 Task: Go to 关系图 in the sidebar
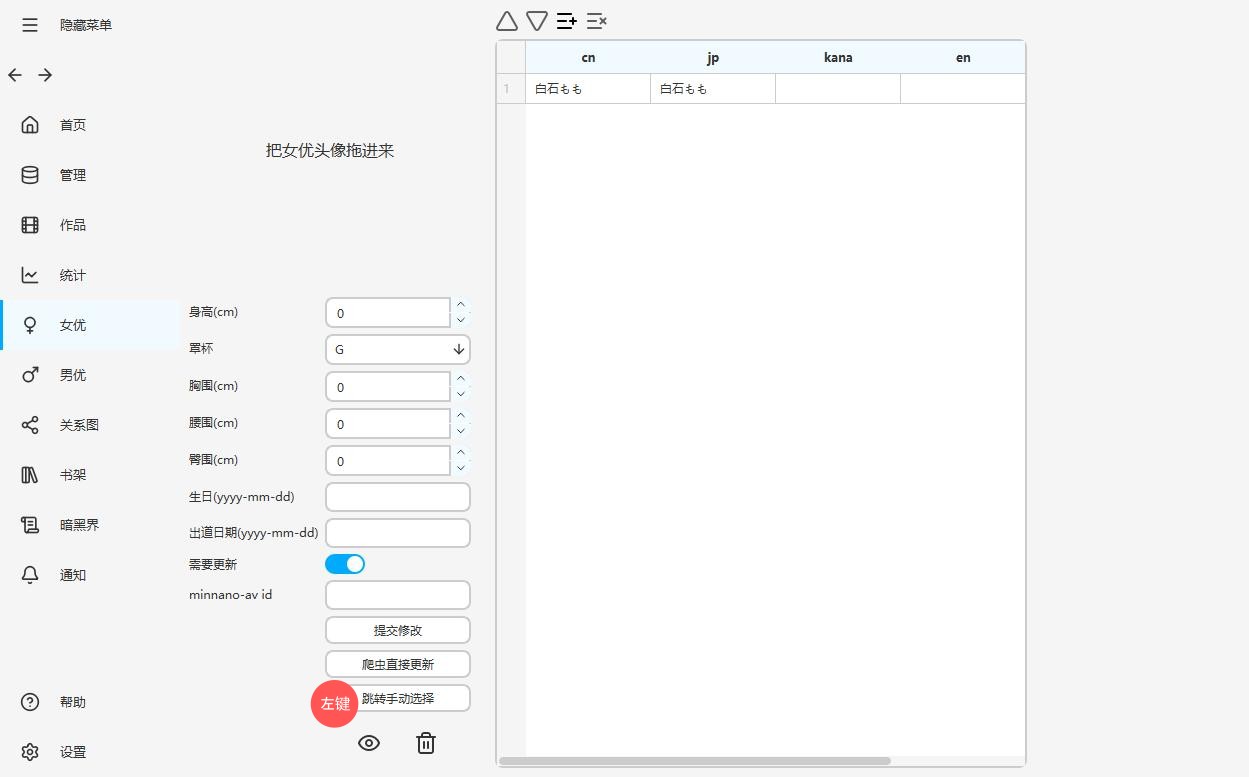pos(78,425)
